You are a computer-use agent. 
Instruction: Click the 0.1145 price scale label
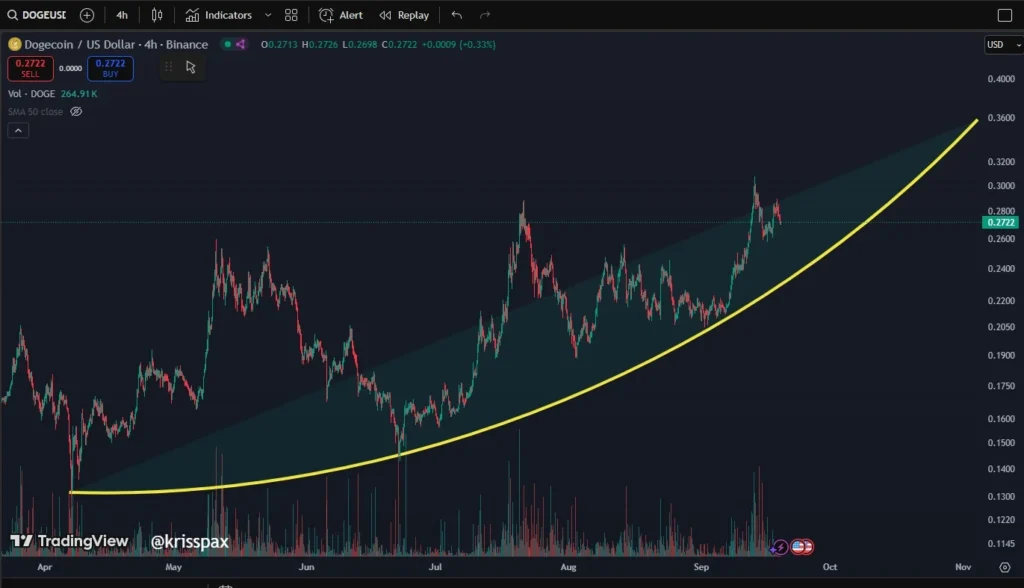click(1001, 544)
